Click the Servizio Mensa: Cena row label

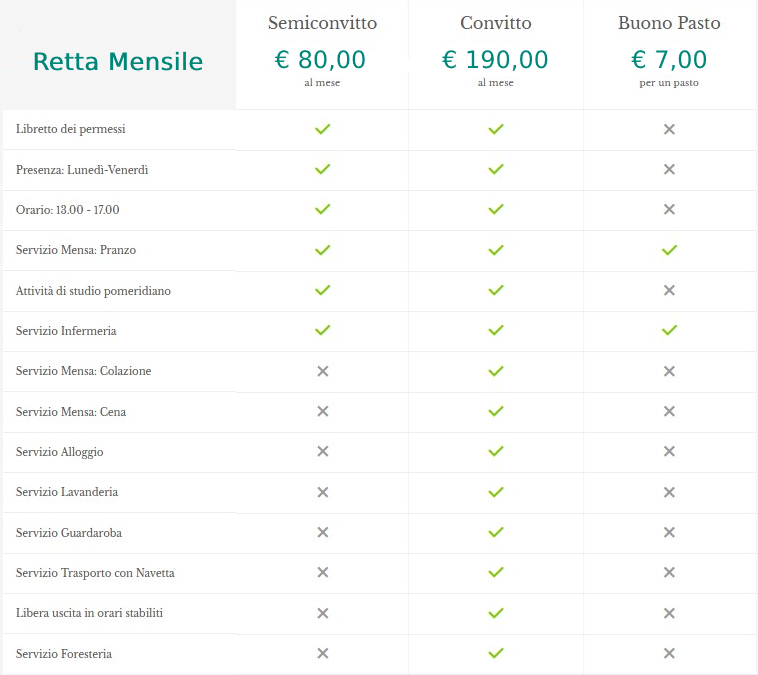click(x=71, y=411)
